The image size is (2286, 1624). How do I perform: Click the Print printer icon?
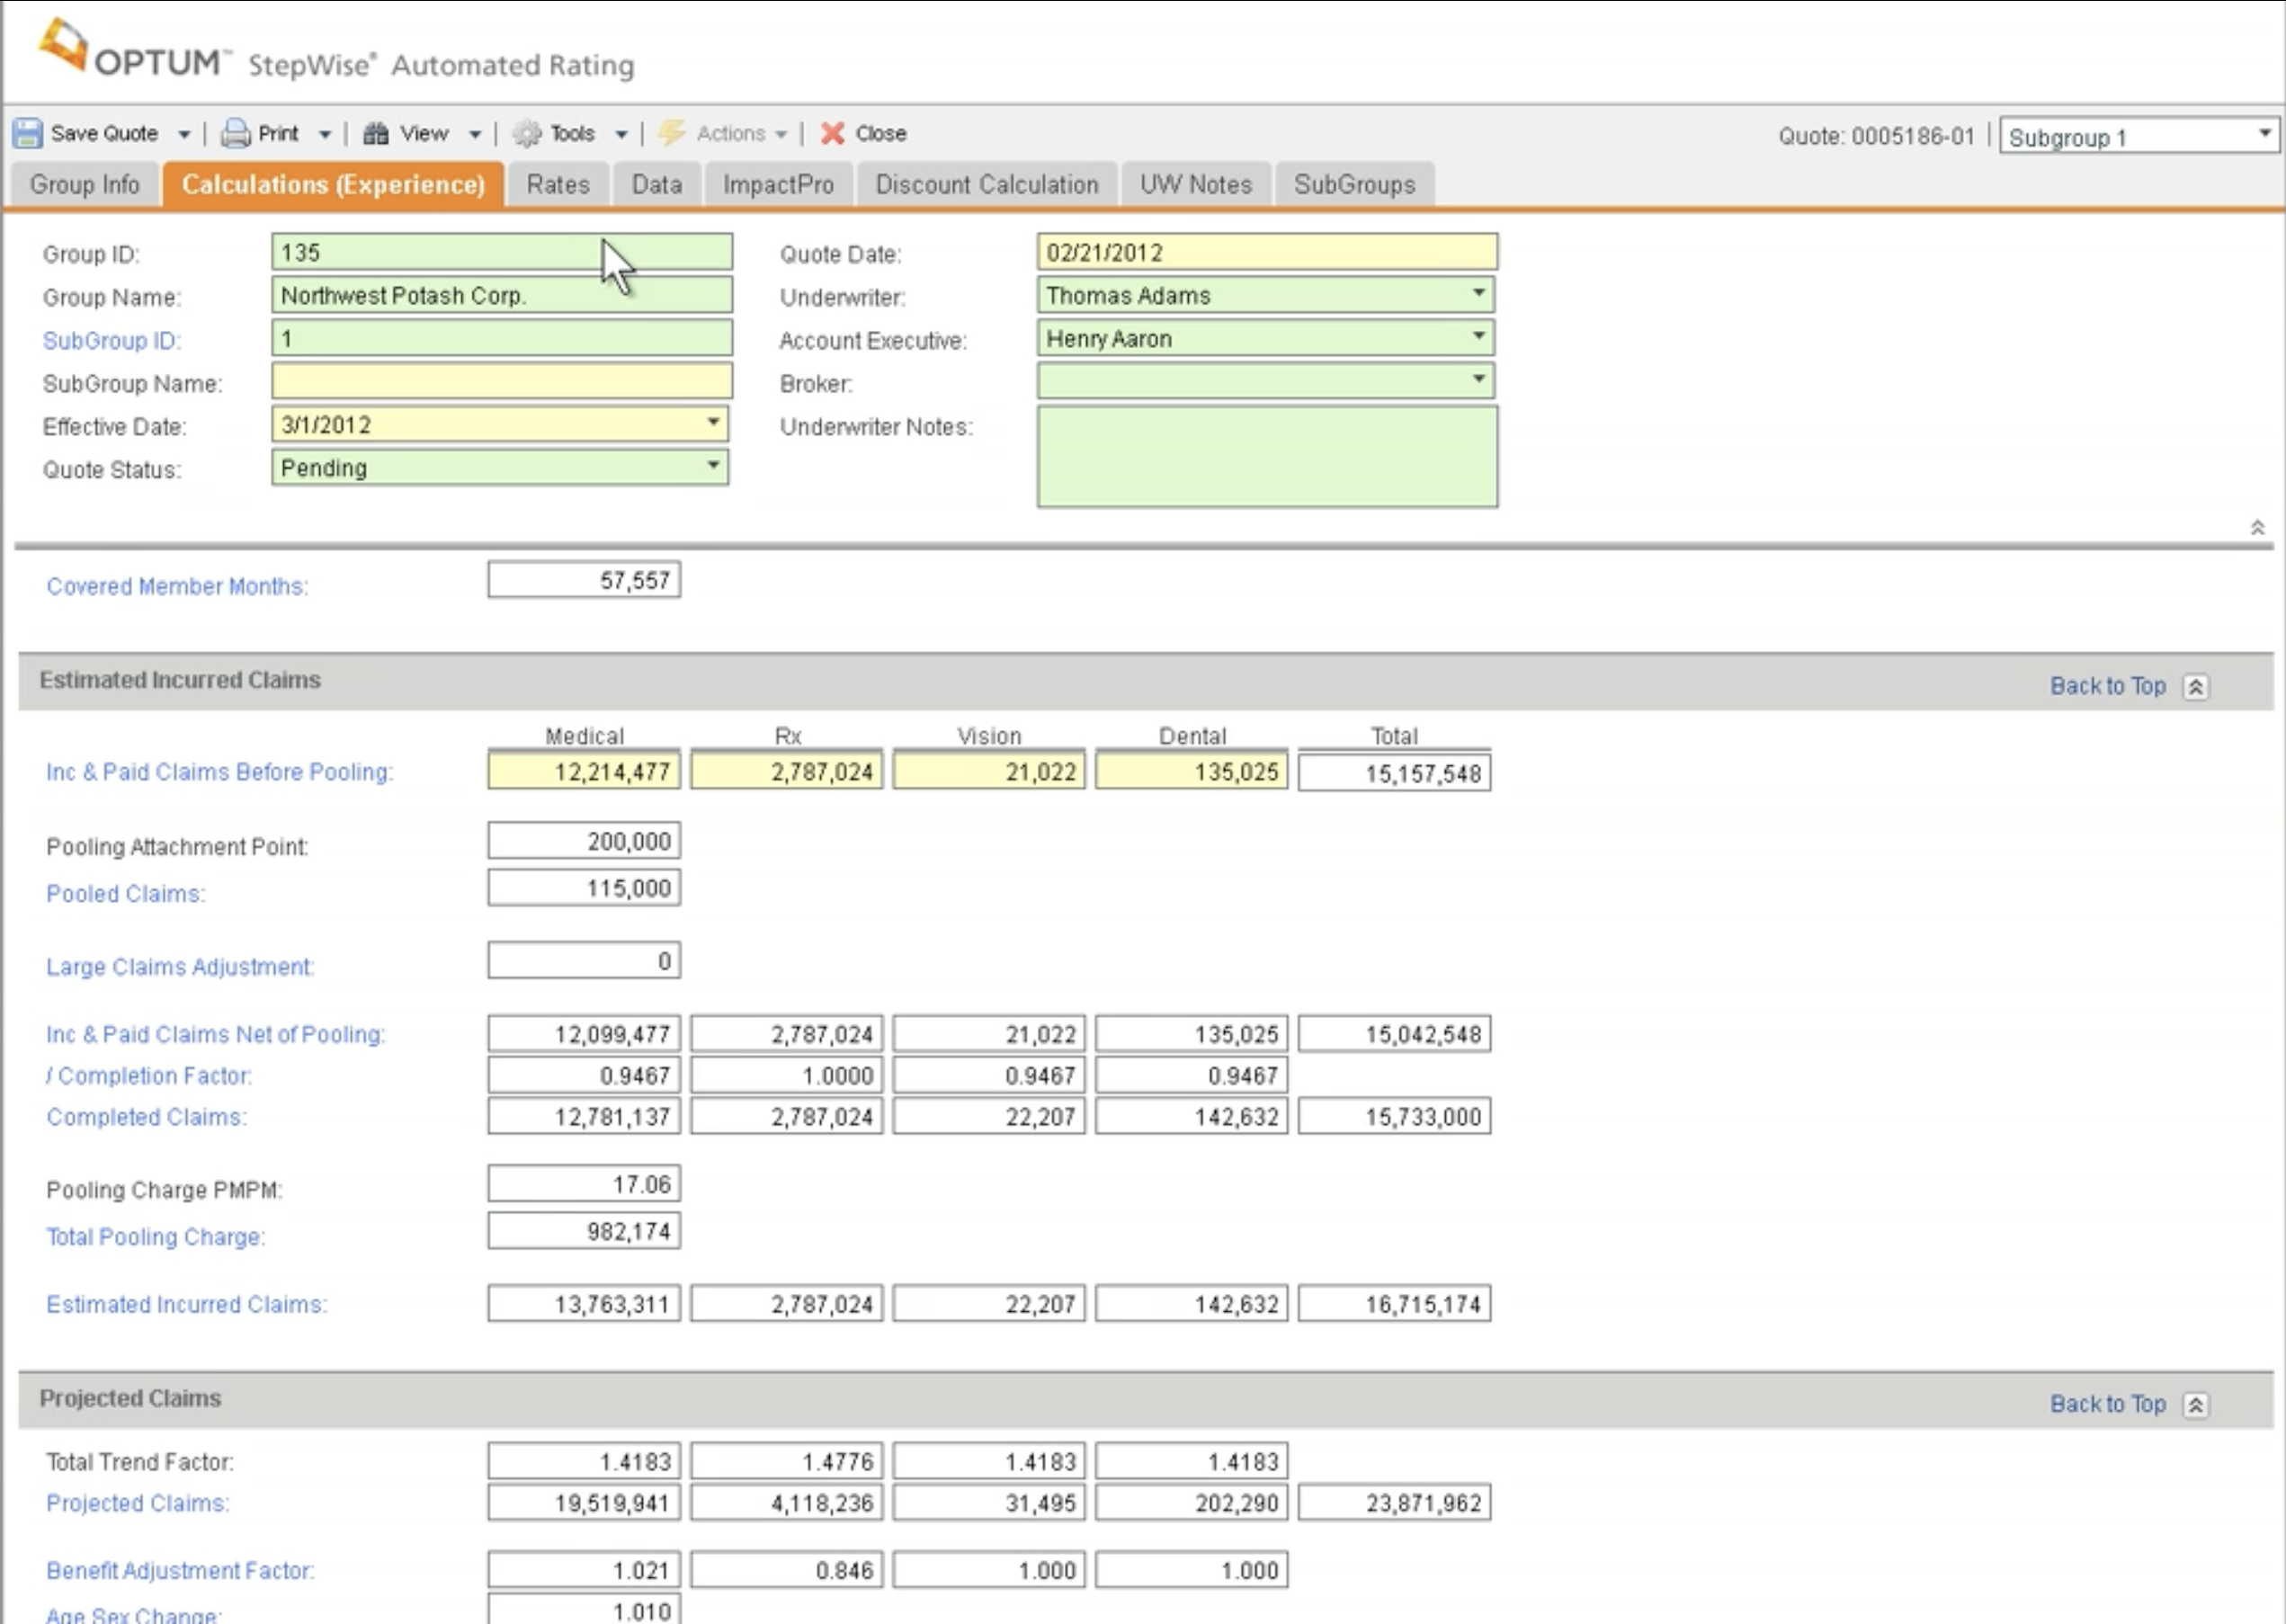click(x=235, y=133)
